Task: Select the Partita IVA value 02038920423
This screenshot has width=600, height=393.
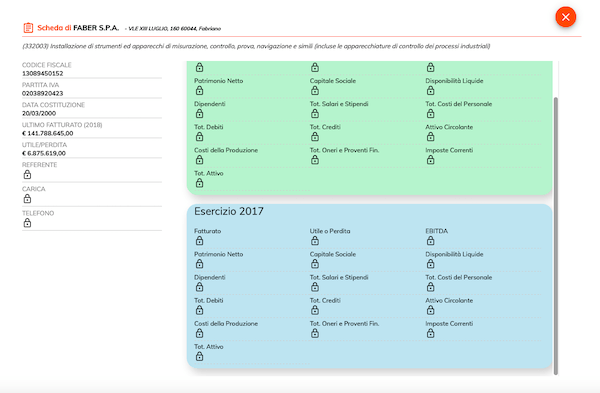Action: point(42,93)
